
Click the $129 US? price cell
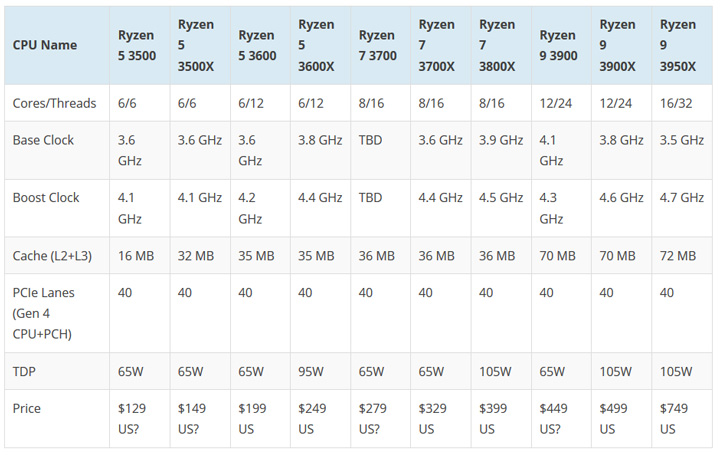point(140,418)
